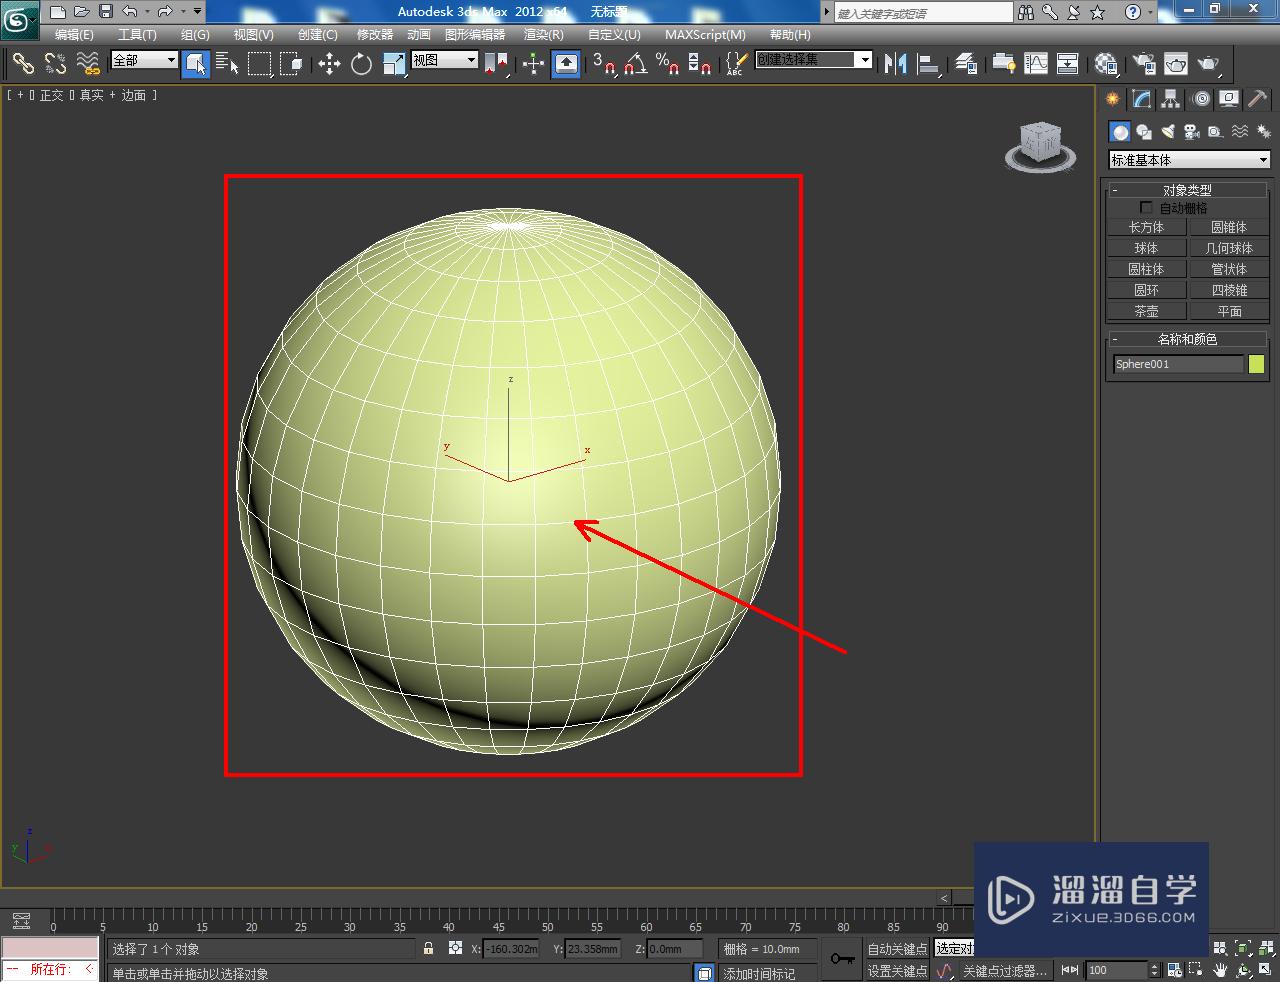Open the MAXScript(M) menu
The image size is (1280, 982).
coord(706,35)
